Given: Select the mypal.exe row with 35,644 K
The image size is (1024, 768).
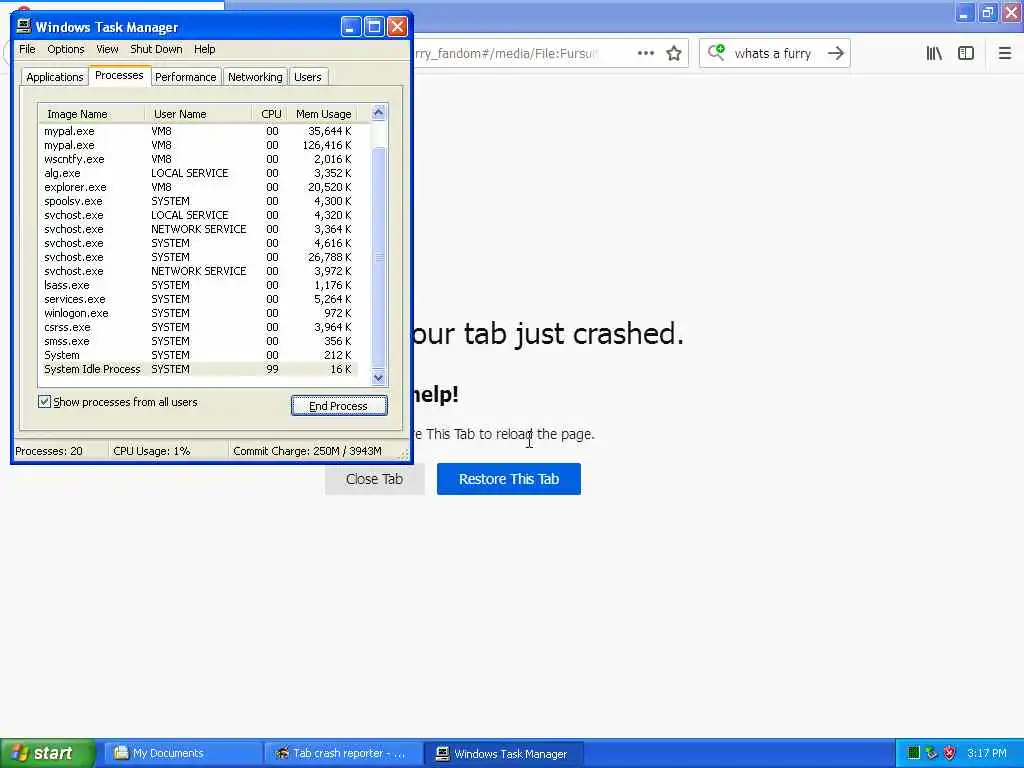Looking at the screenshot, I should click(x=198, y=131).
